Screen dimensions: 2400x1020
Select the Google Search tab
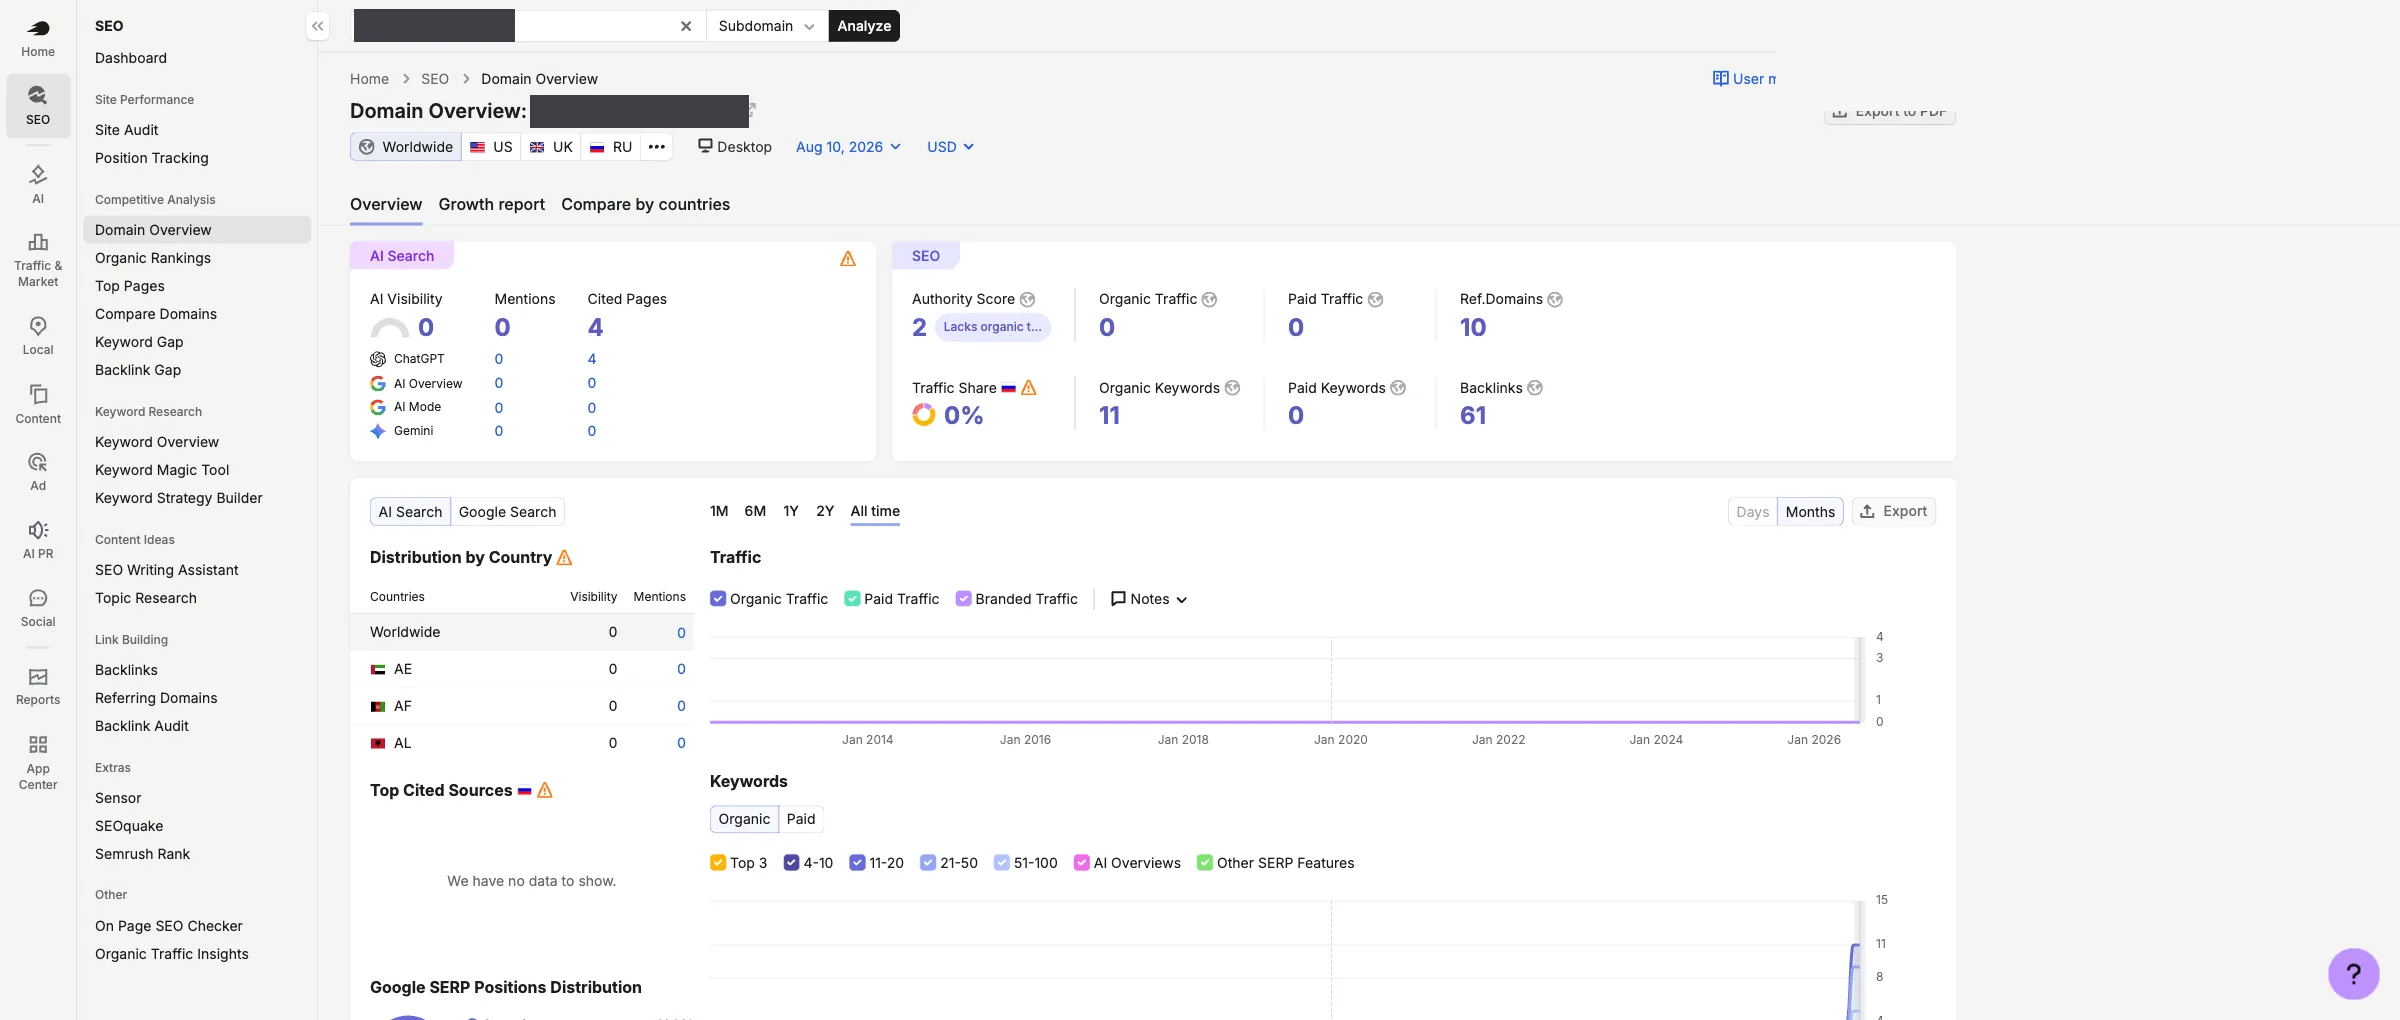click(x=507, y=512)
